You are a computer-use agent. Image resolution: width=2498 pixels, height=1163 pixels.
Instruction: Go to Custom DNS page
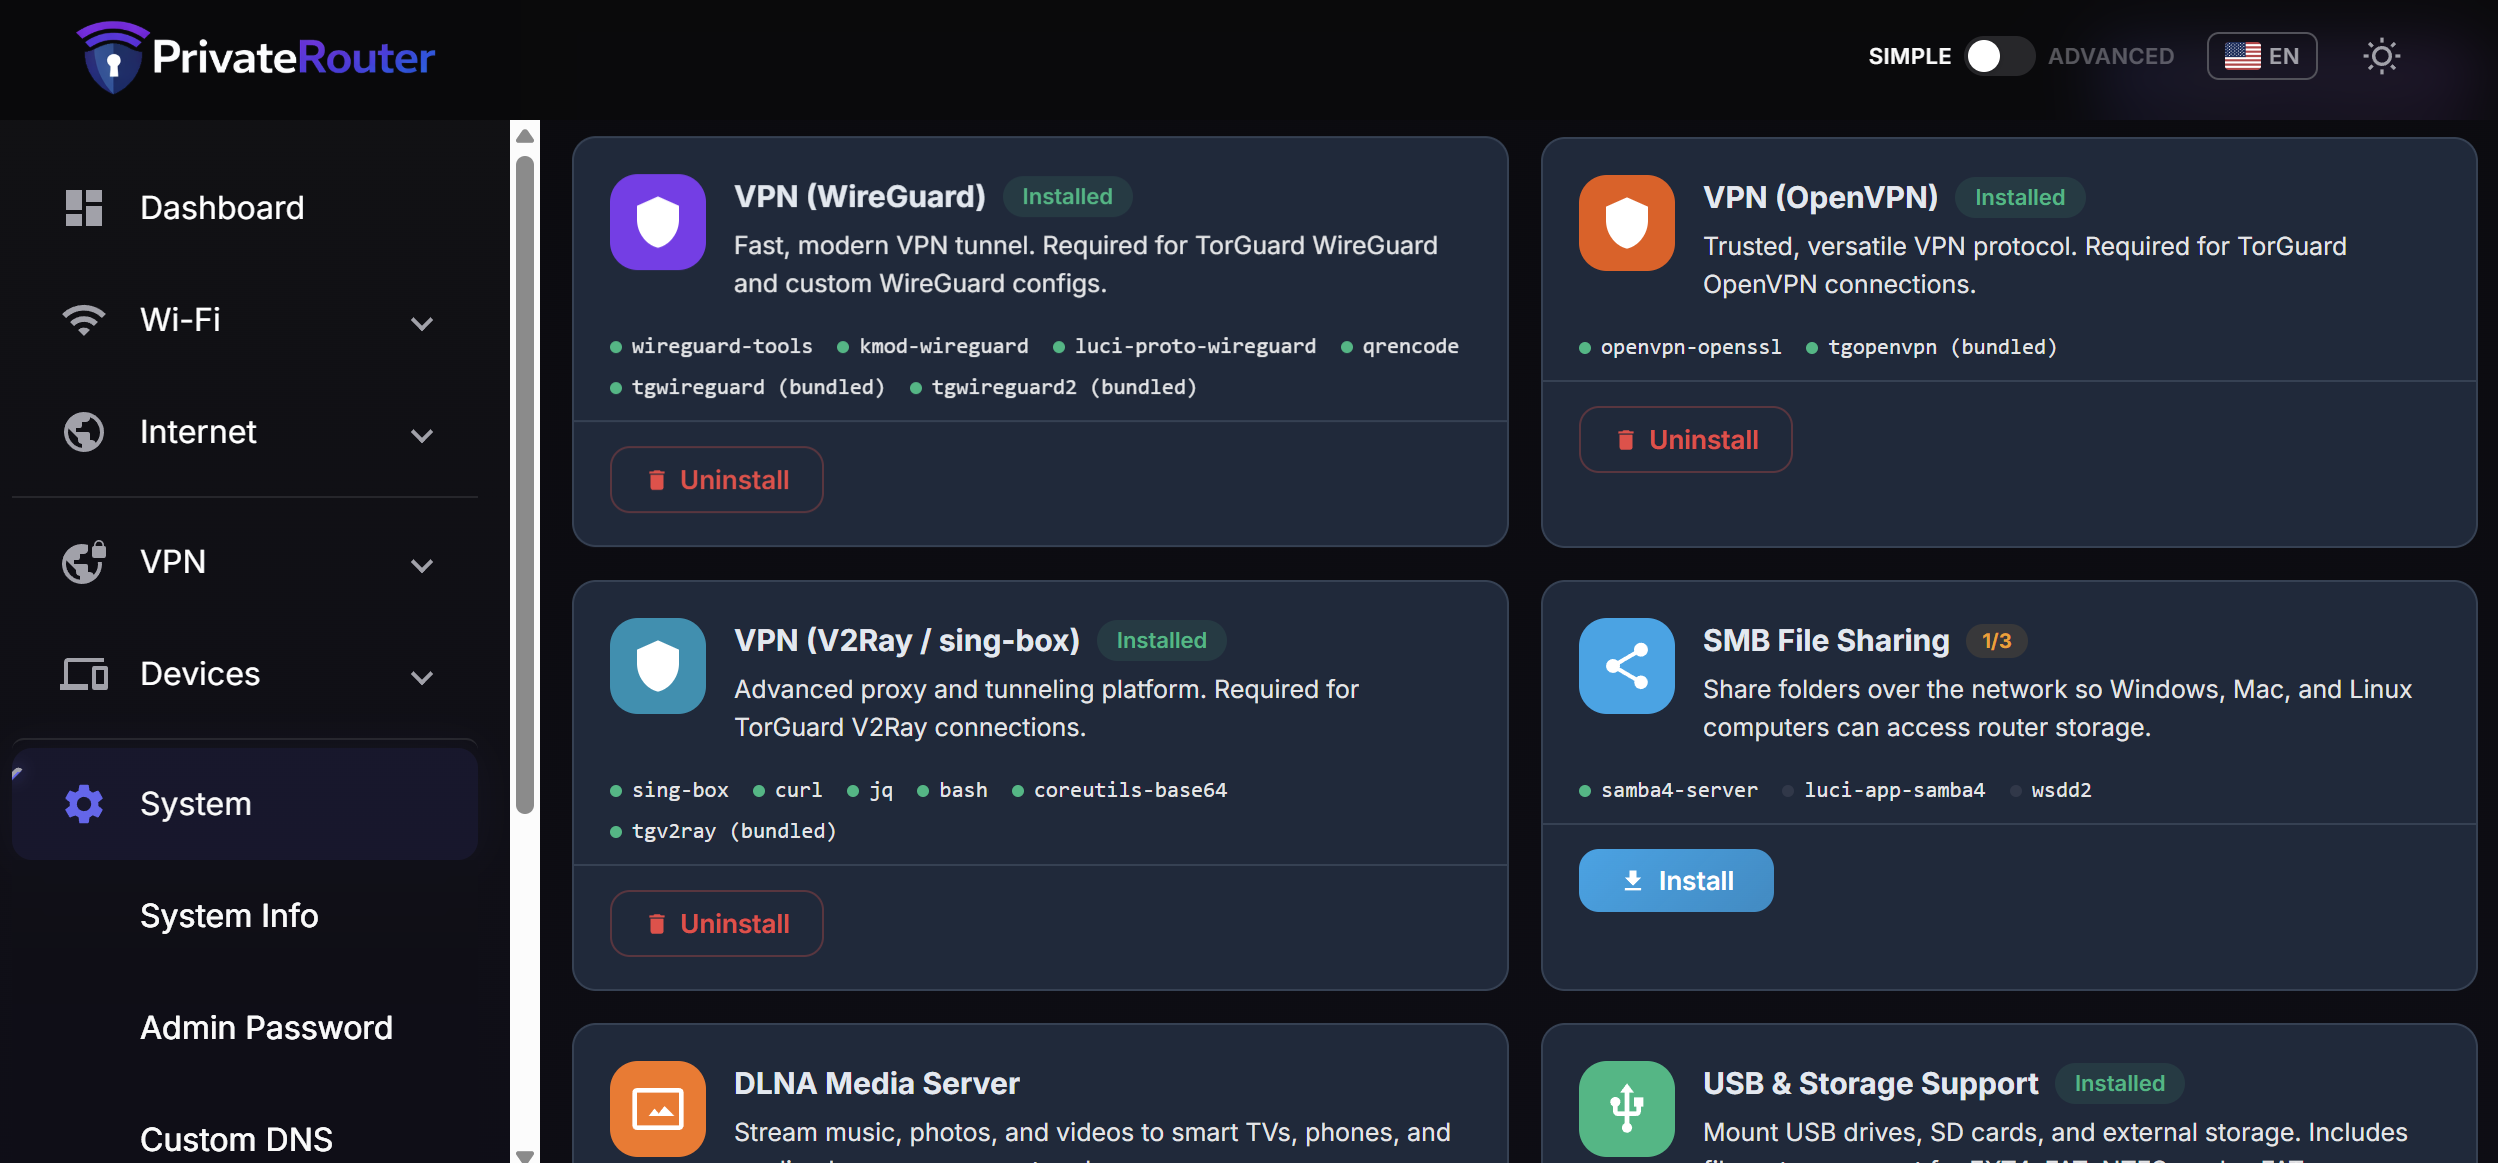pos(236,1140)
